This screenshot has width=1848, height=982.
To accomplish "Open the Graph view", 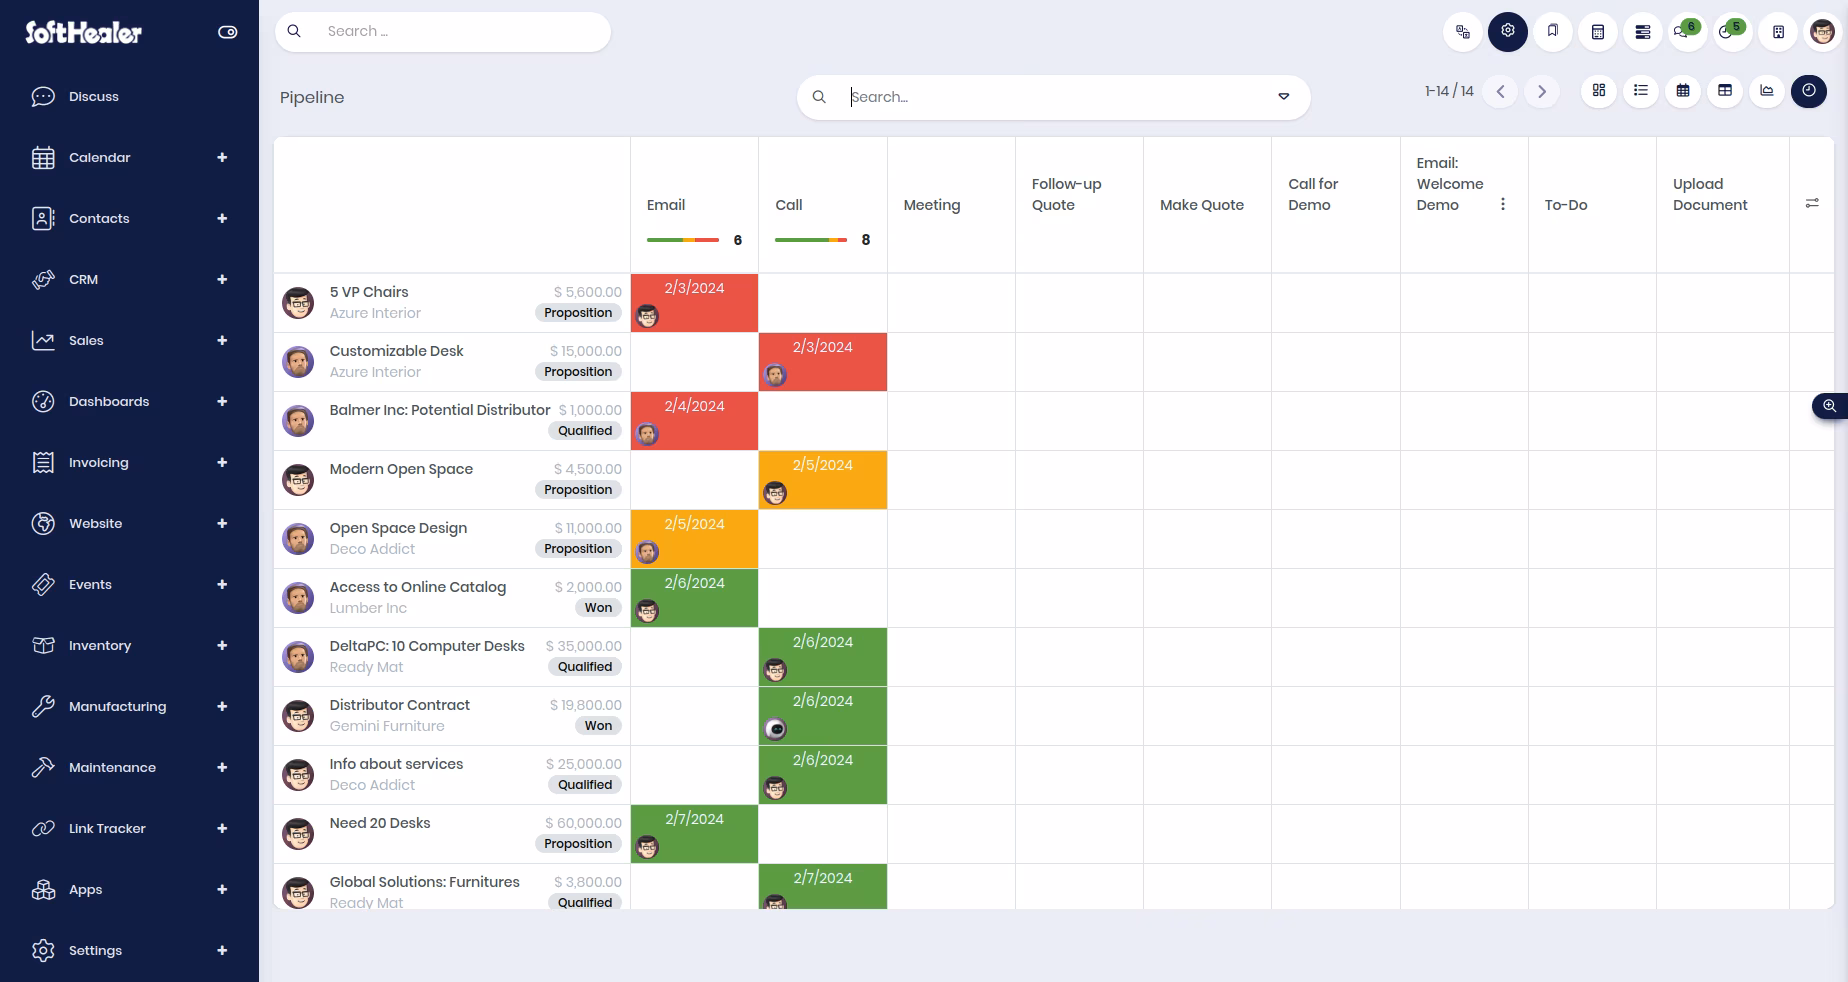I will point(1767,91).
